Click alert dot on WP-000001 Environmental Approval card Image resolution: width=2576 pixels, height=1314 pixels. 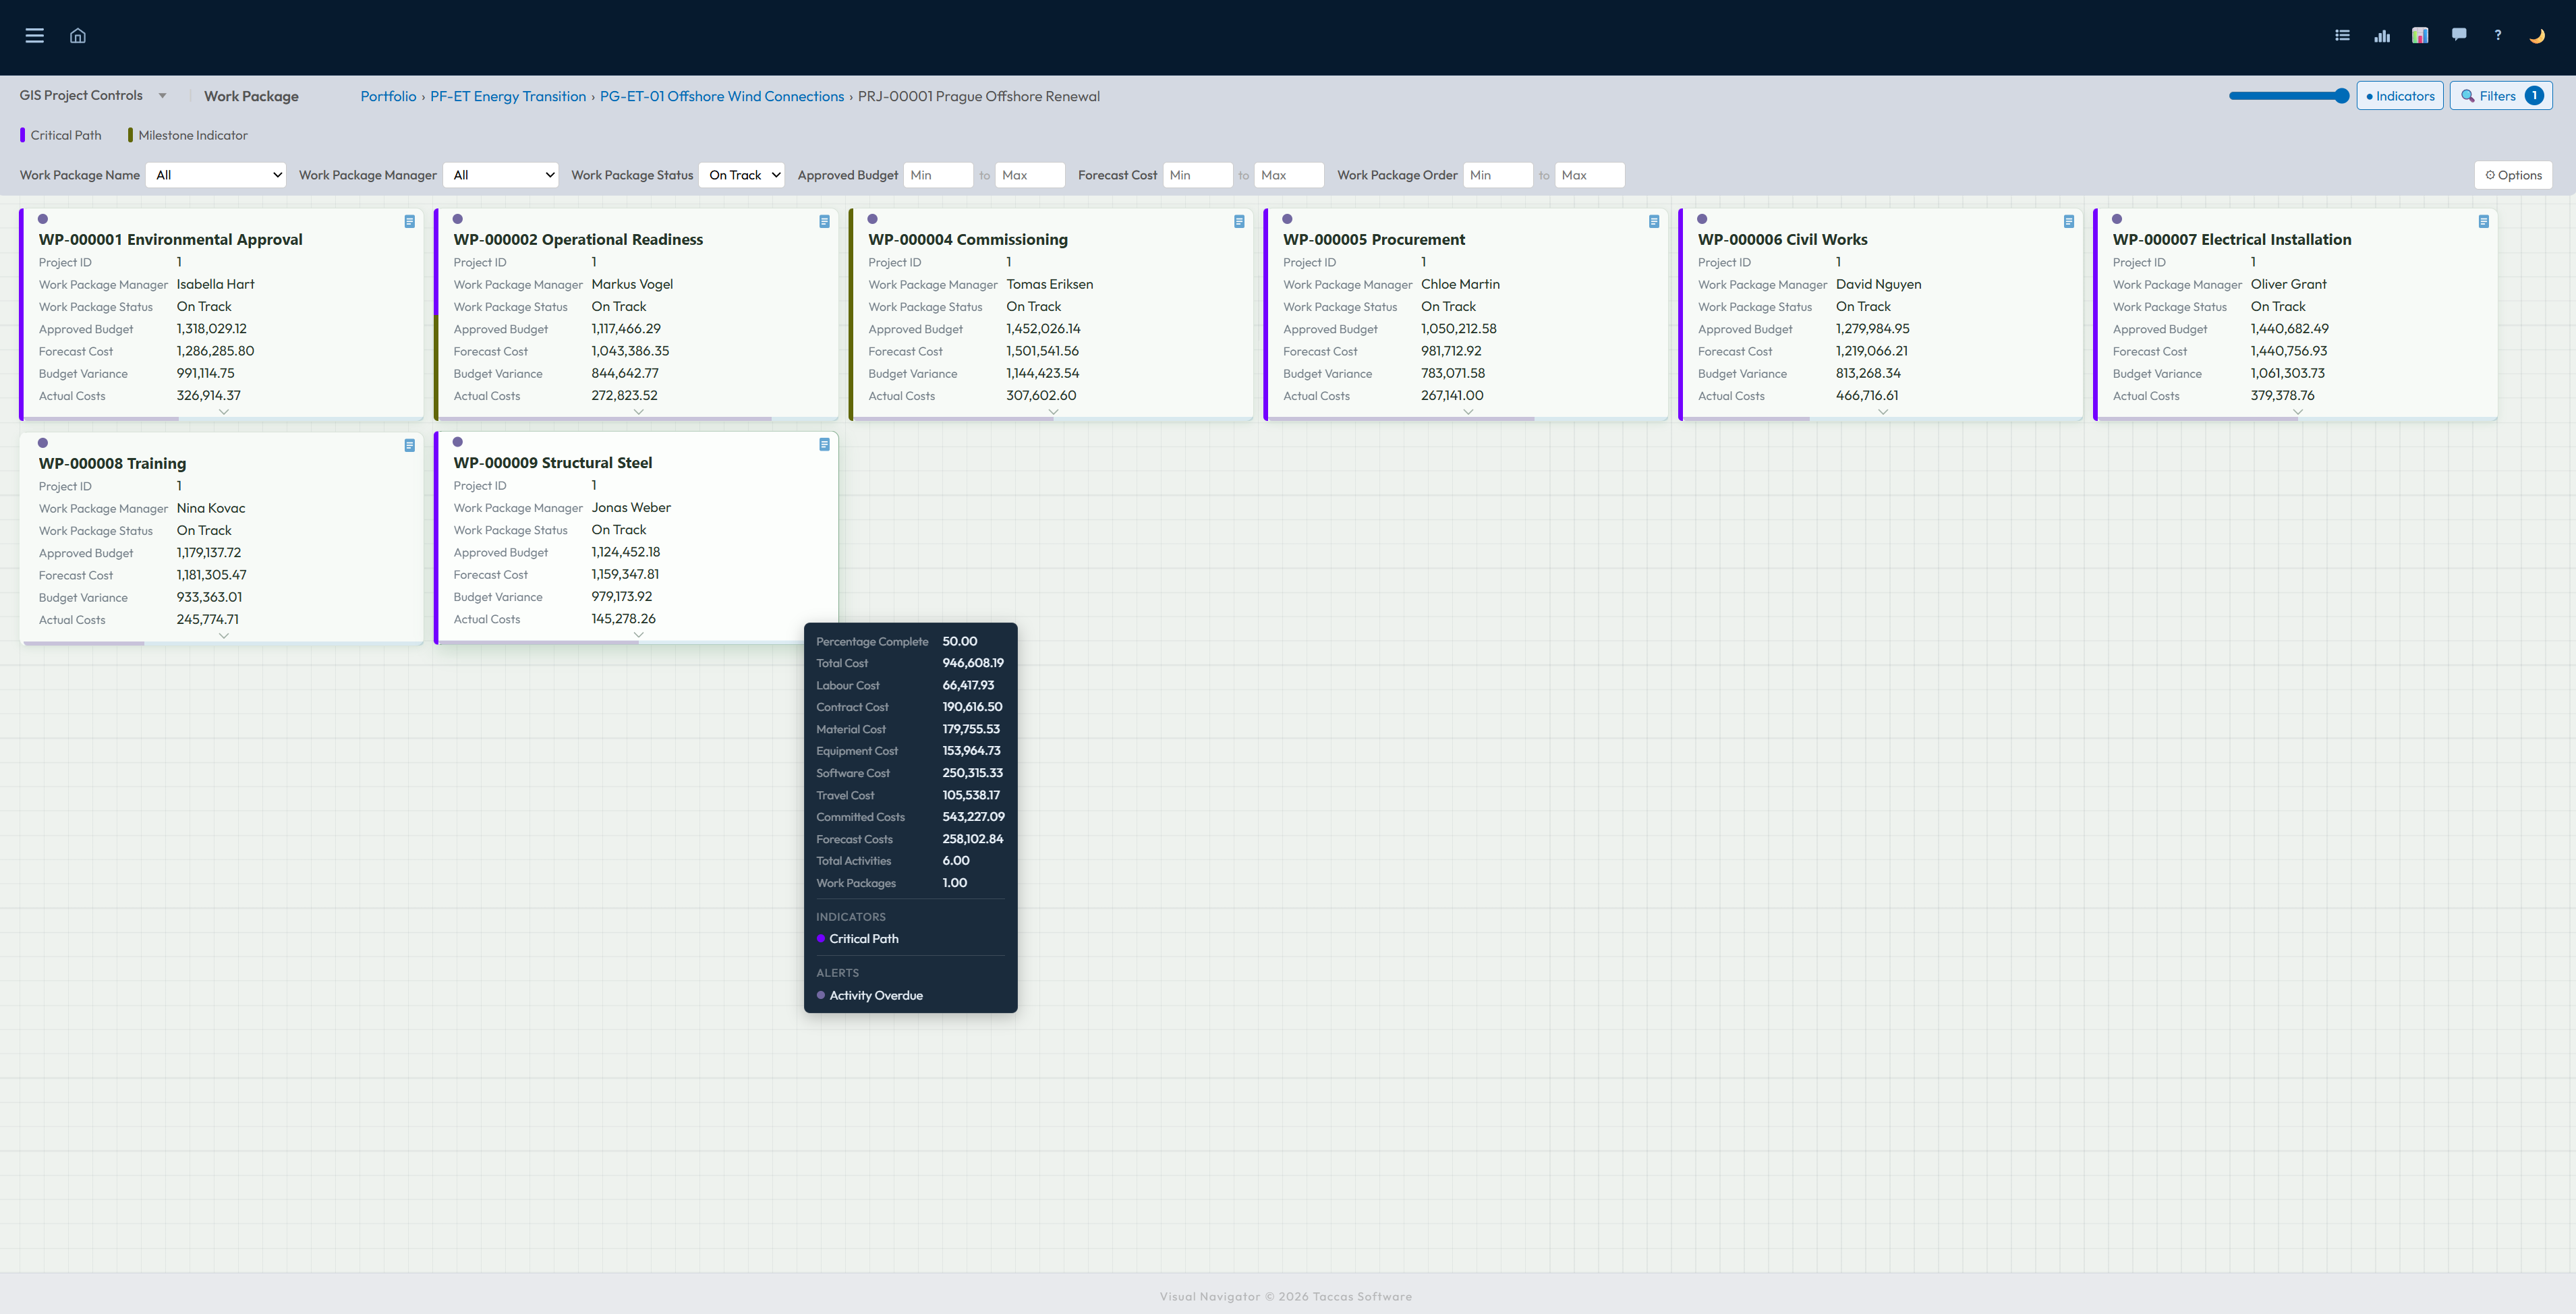pyautogui.click(x=43, y=219)
